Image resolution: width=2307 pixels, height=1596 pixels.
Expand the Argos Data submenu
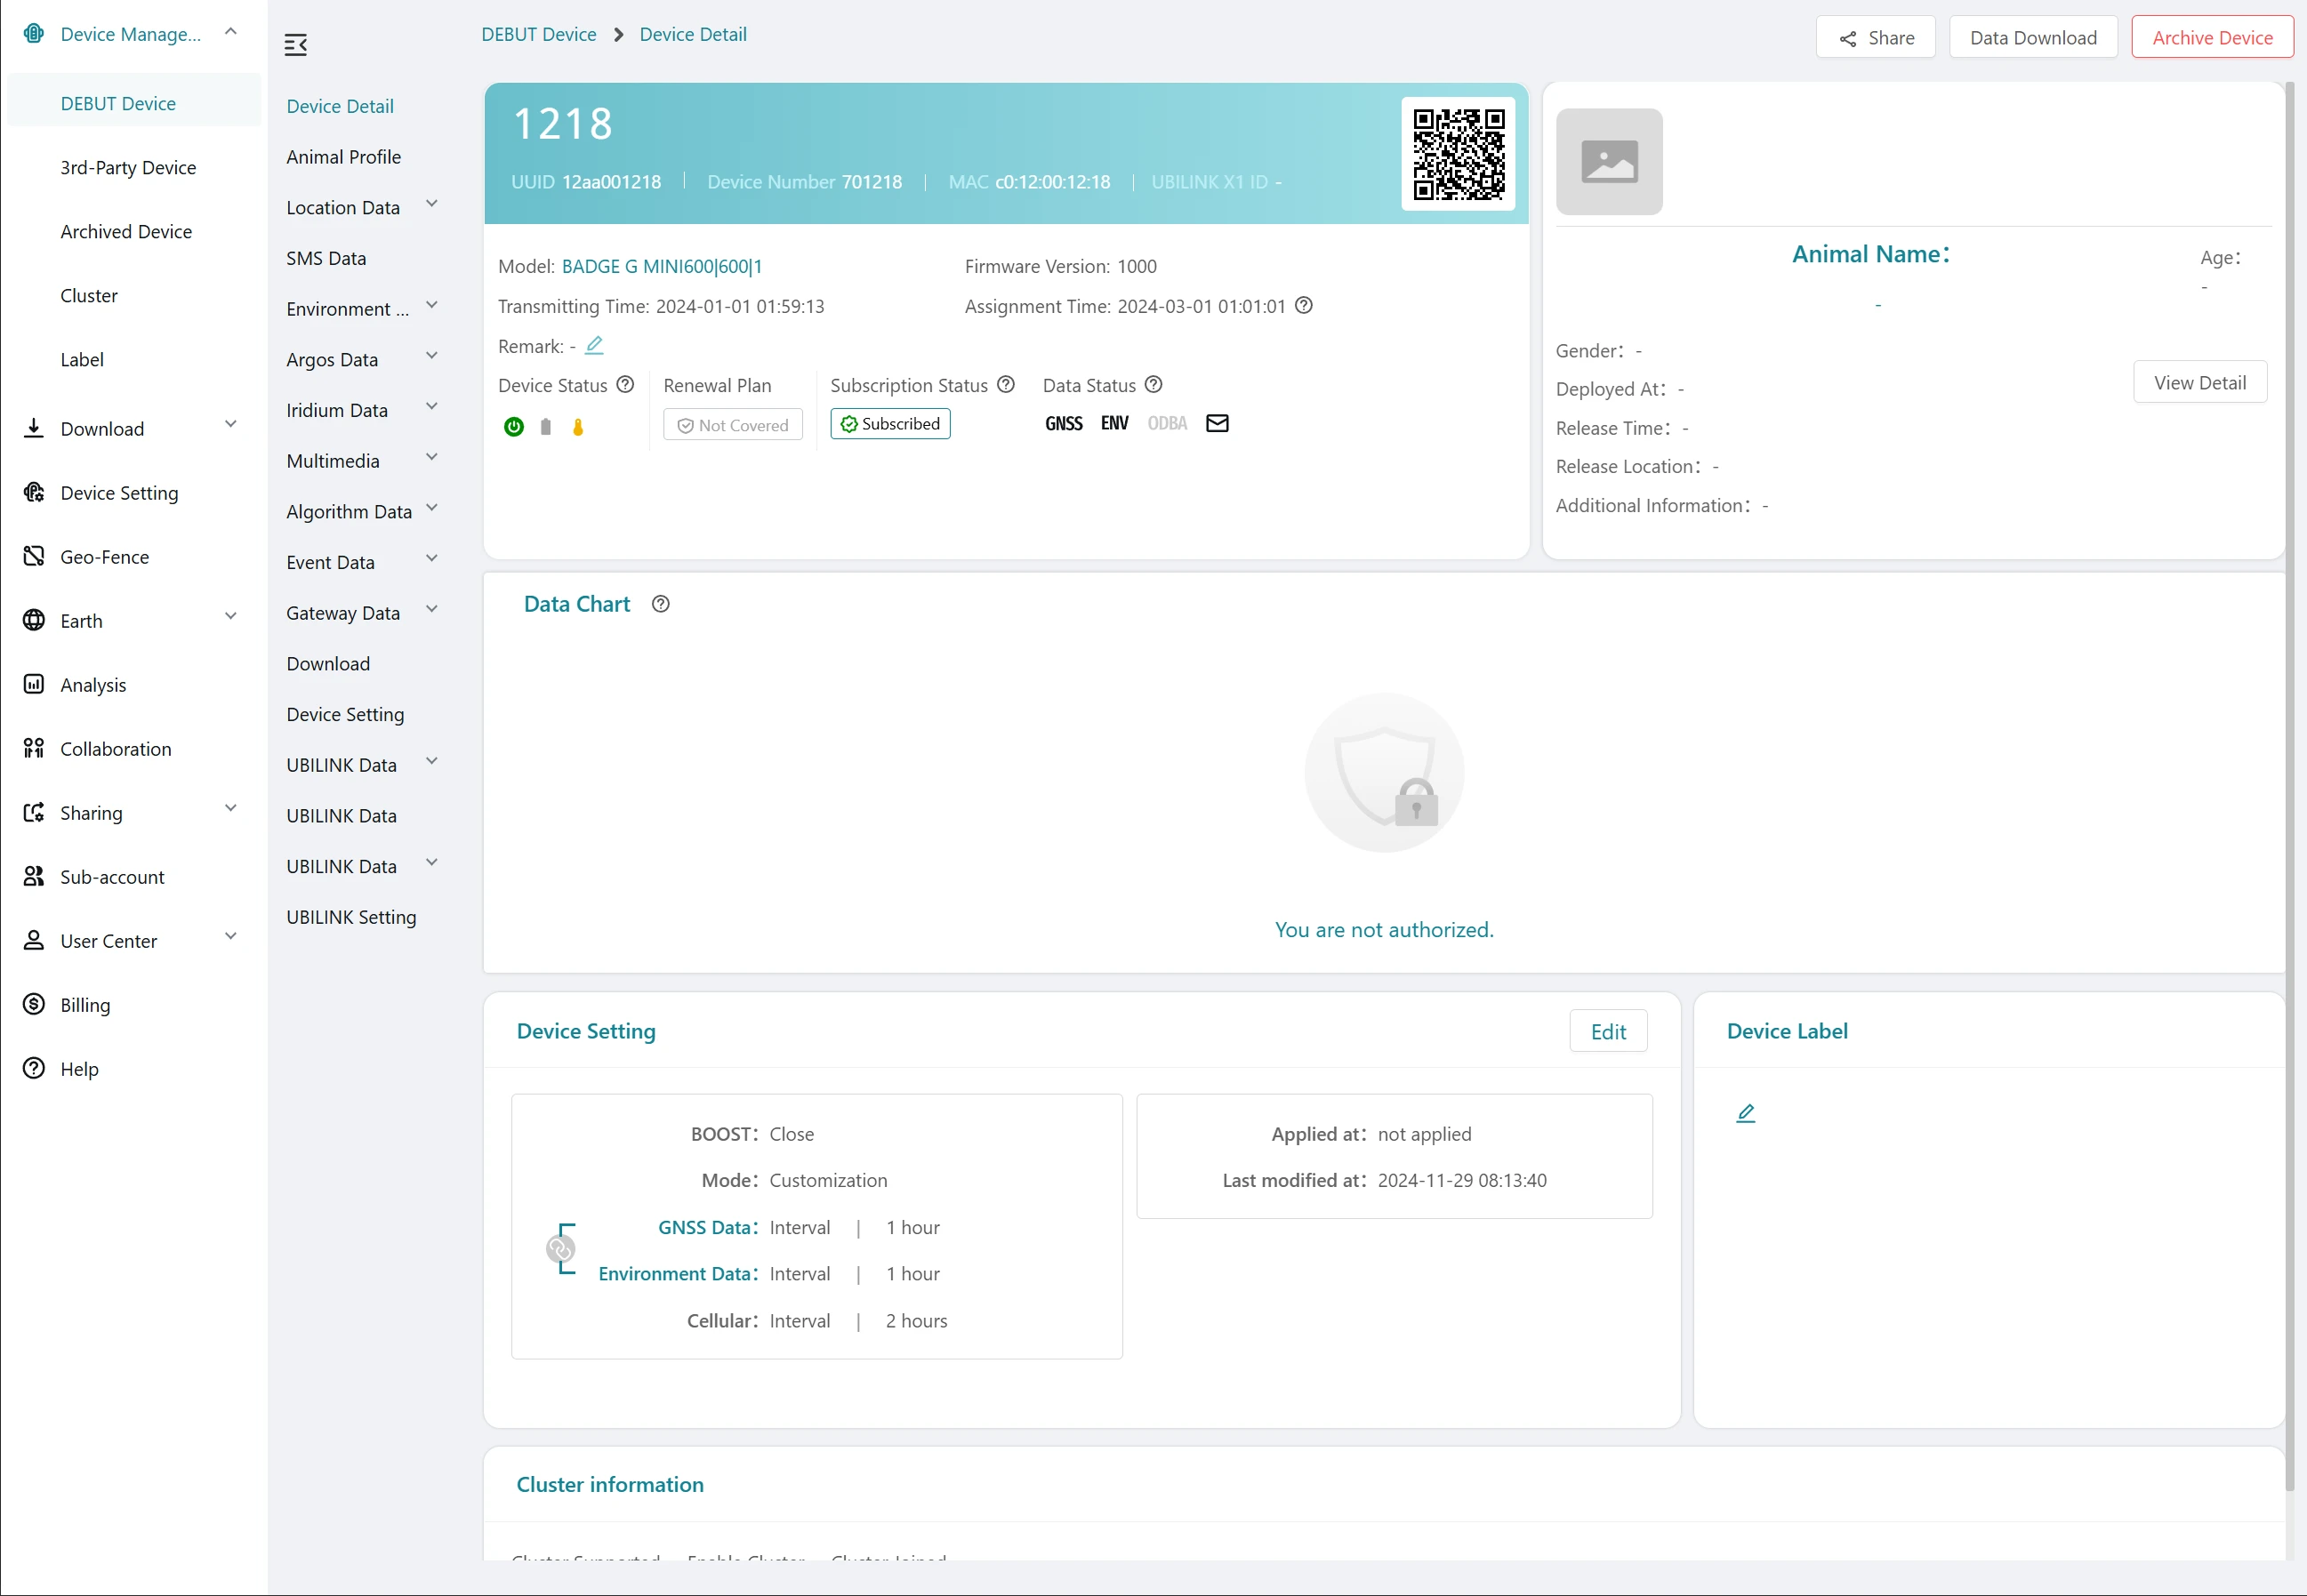click(x=431, y=356)
